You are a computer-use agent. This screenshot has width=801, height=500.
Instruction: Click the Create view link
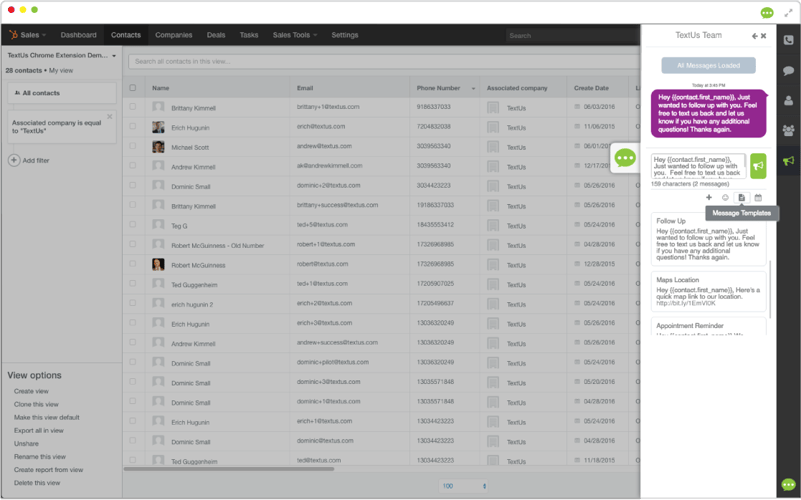31,391
